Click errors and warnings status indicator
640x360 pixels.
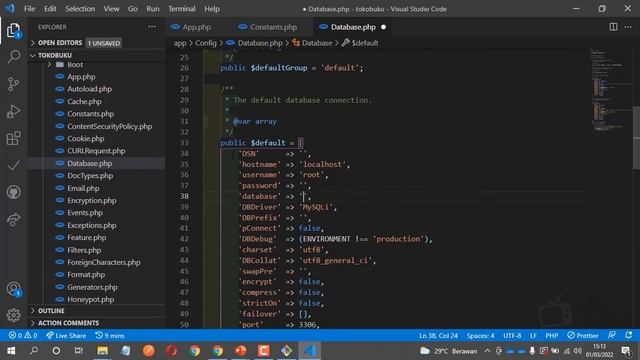coord(23,336)
